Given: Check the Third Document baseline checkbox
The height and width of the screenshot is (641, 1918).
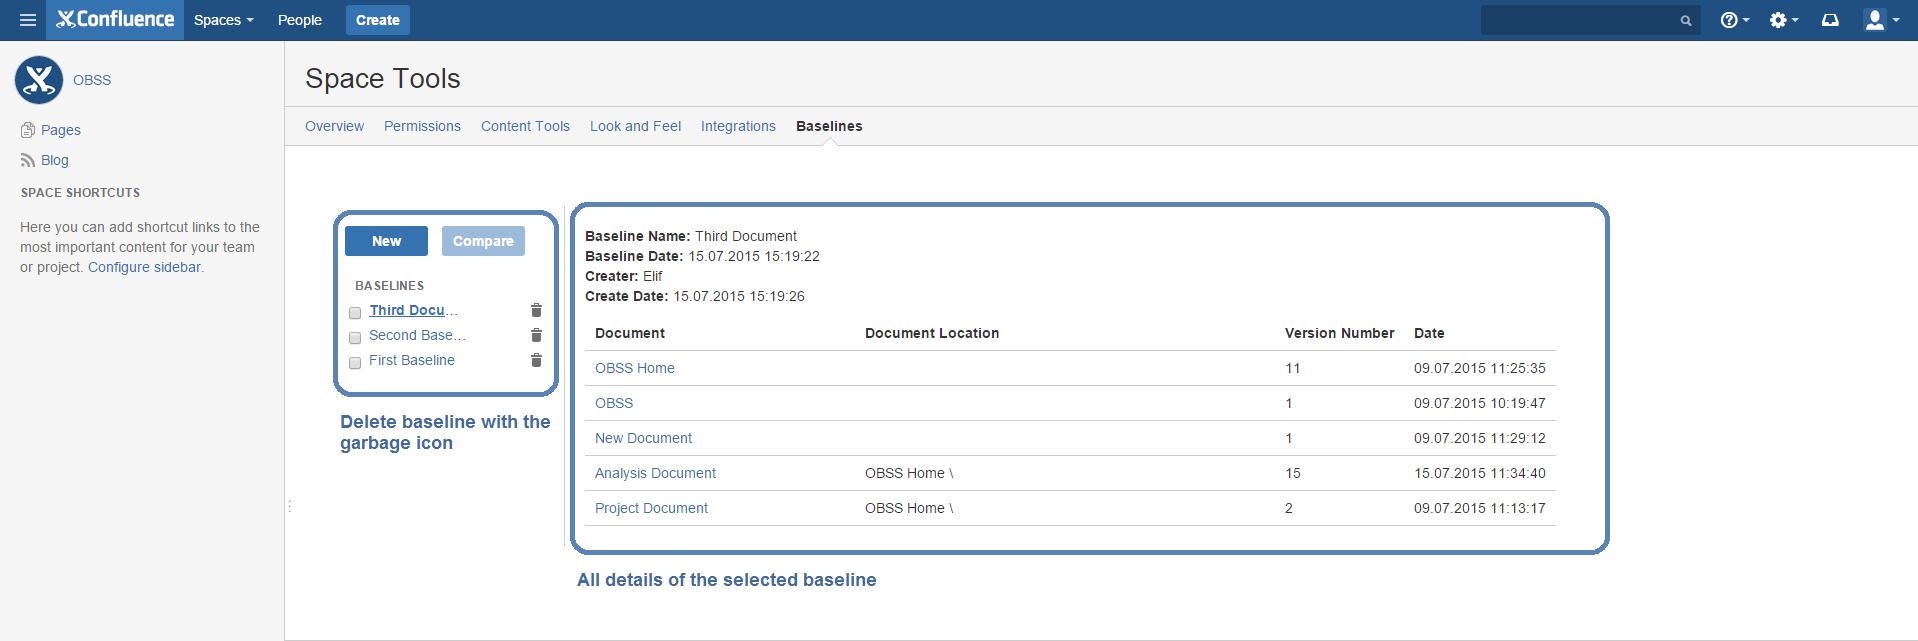Looking at the screenshot, I should [355, 313].
